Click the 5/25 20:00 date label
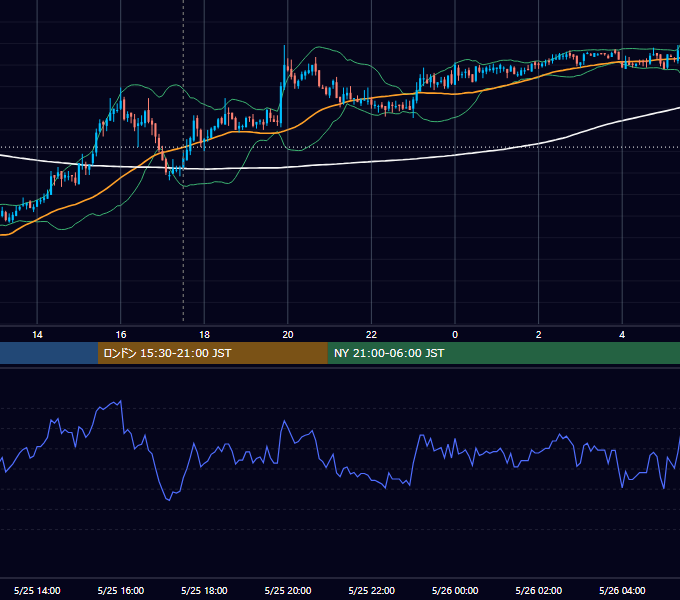680x600 pixels. click(288, 590)
